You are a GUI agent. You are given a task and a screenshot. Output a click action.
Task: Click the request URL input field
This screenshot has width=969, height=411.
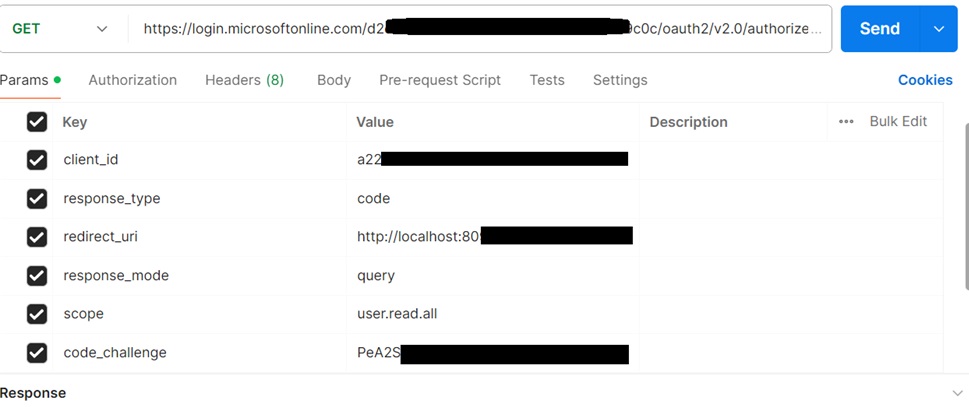click(480, 29)
